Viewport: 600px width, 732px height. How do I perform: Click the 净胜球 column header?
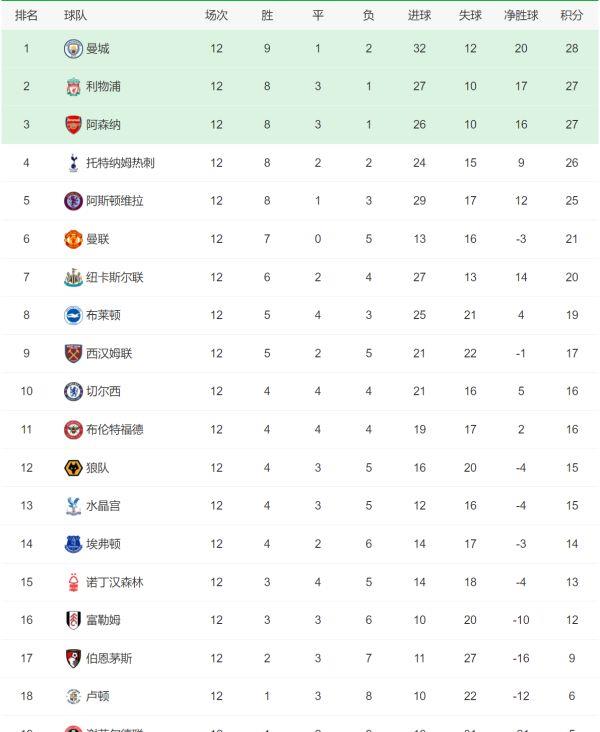pyautogui.click(x=521, y=15)
